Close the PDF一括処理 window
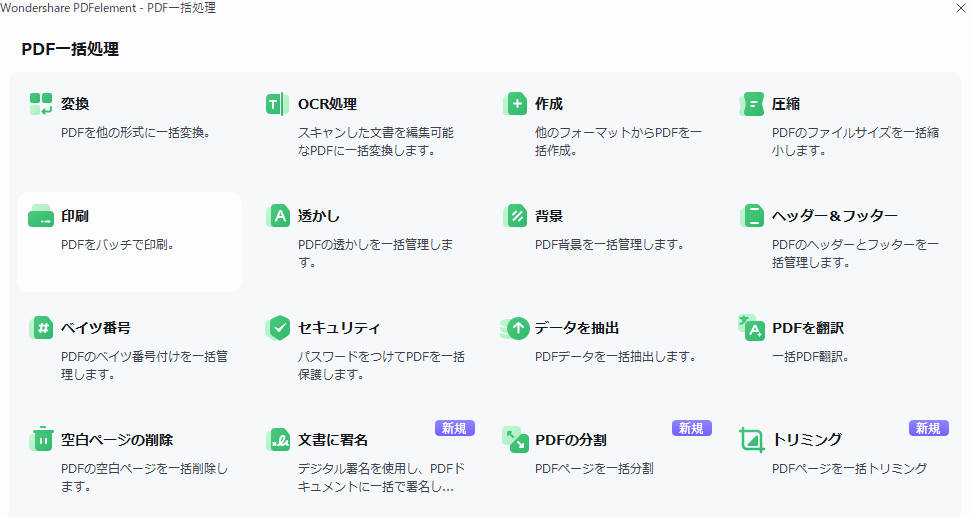971x517 pixels. [x=960, y=7]
